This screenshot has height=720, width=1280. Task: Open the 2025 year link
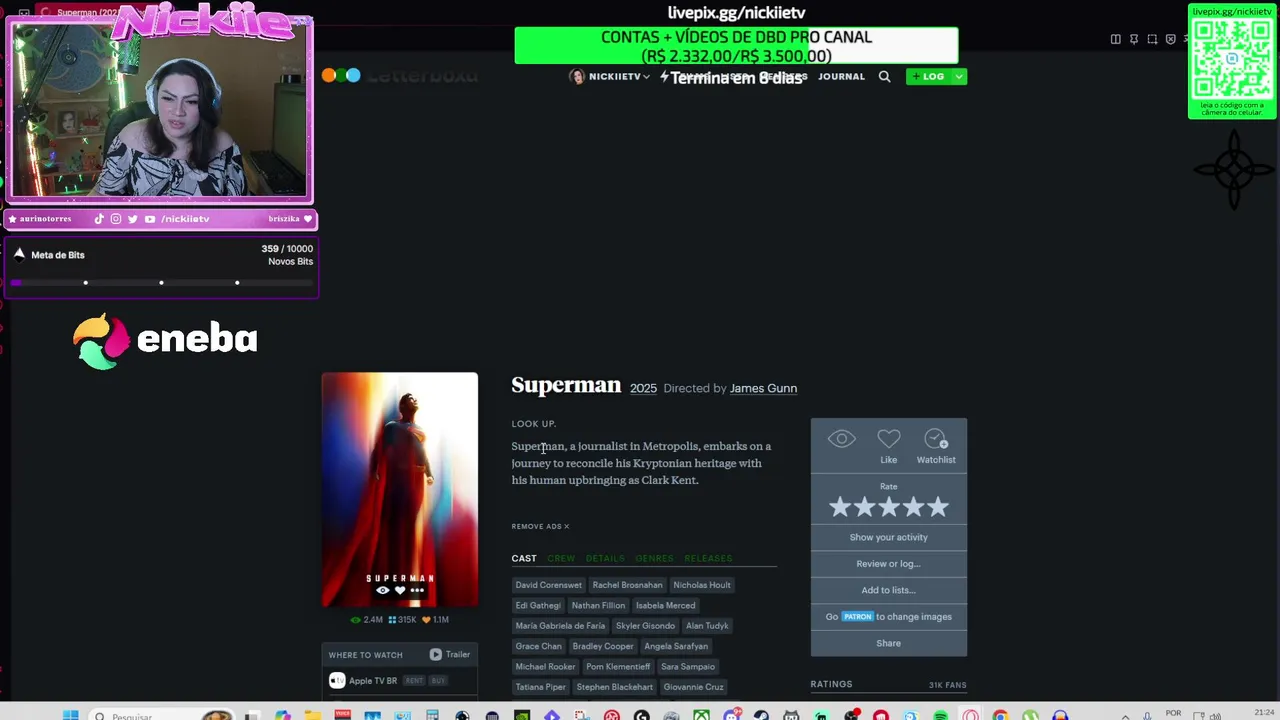tap(643, 388)
